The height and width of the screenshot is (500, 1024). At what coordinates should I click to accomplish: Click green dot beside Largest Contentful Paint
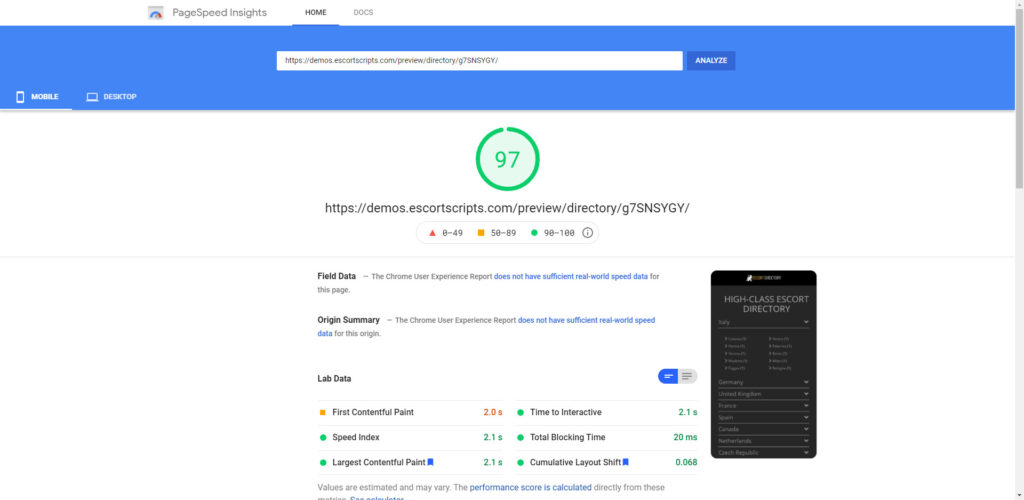(323, 462)
